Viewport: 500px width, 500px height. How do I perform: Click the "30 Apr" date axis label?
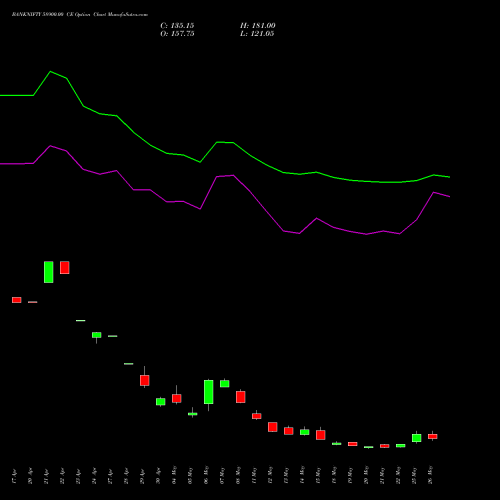pyautogui.click(x=158, y=477)
